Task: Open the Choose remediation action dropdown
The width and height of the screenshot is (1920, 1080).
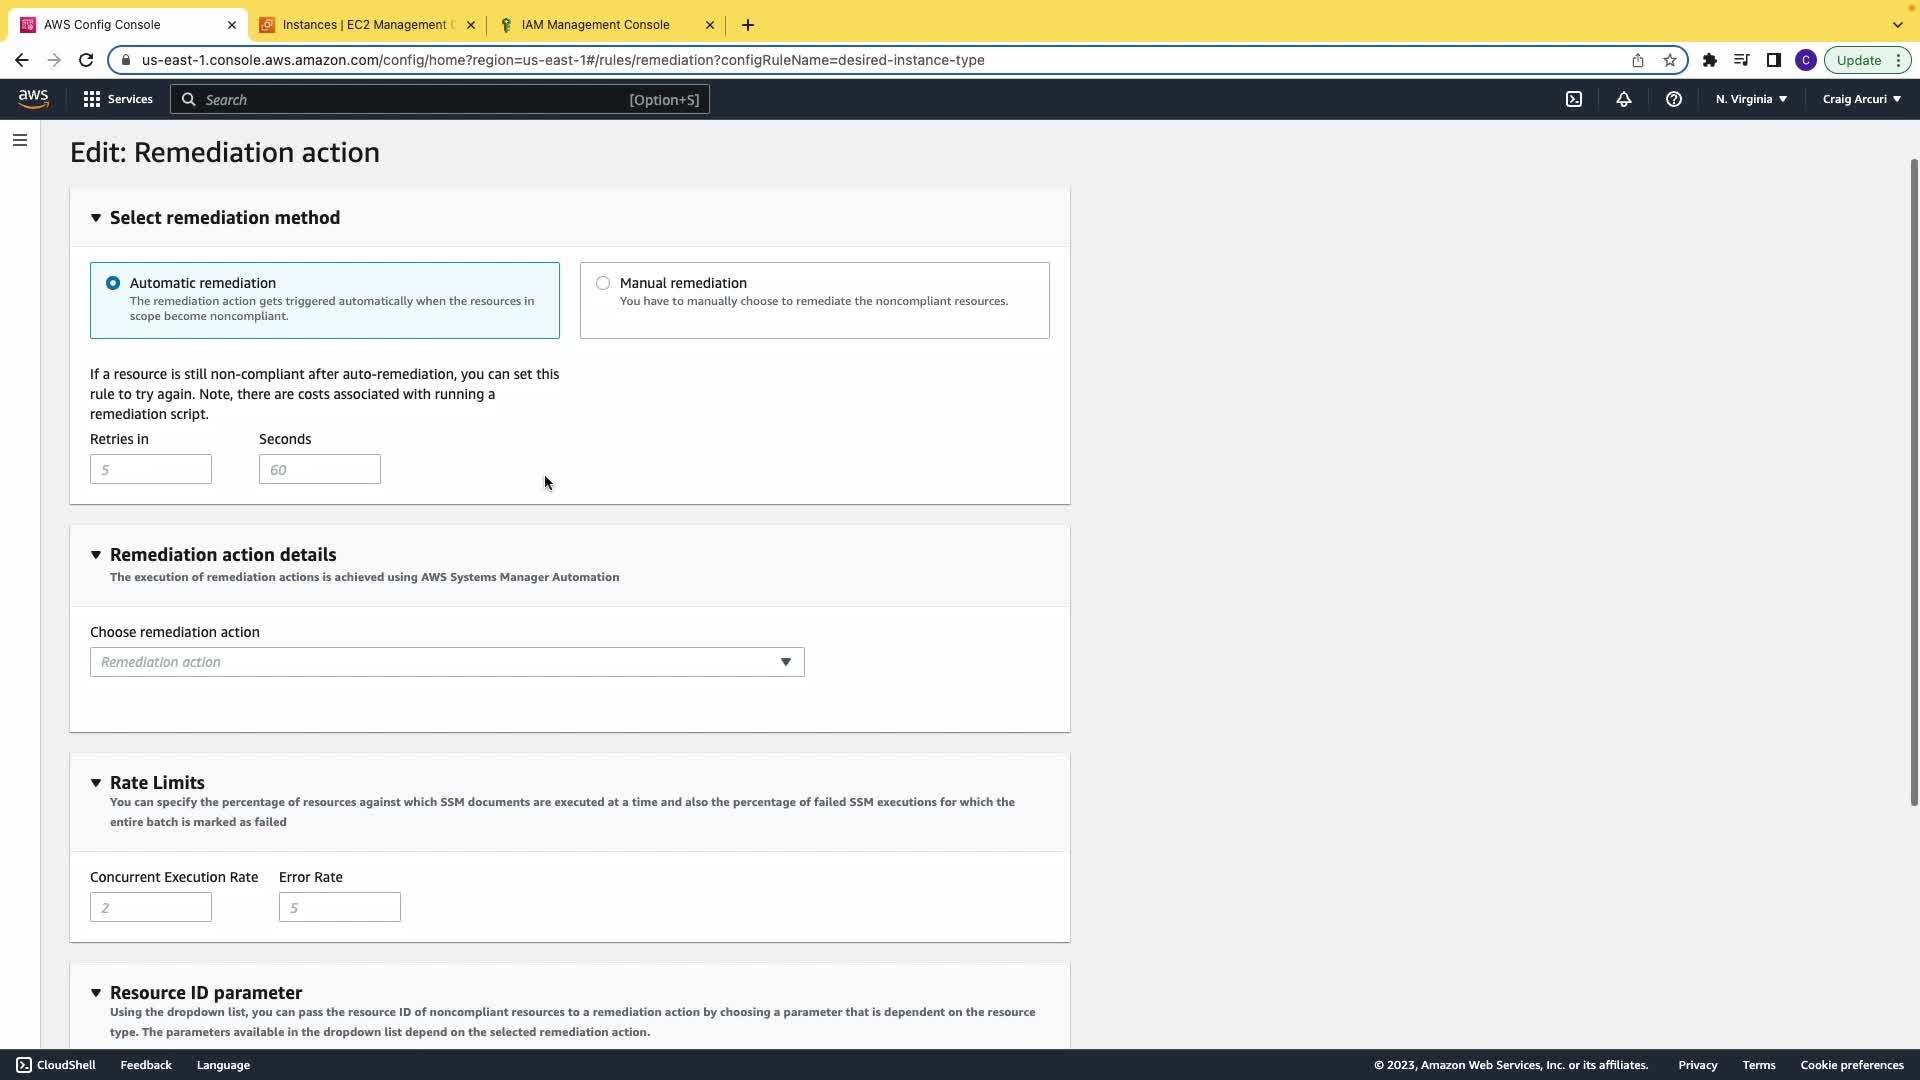Action: 447,662
